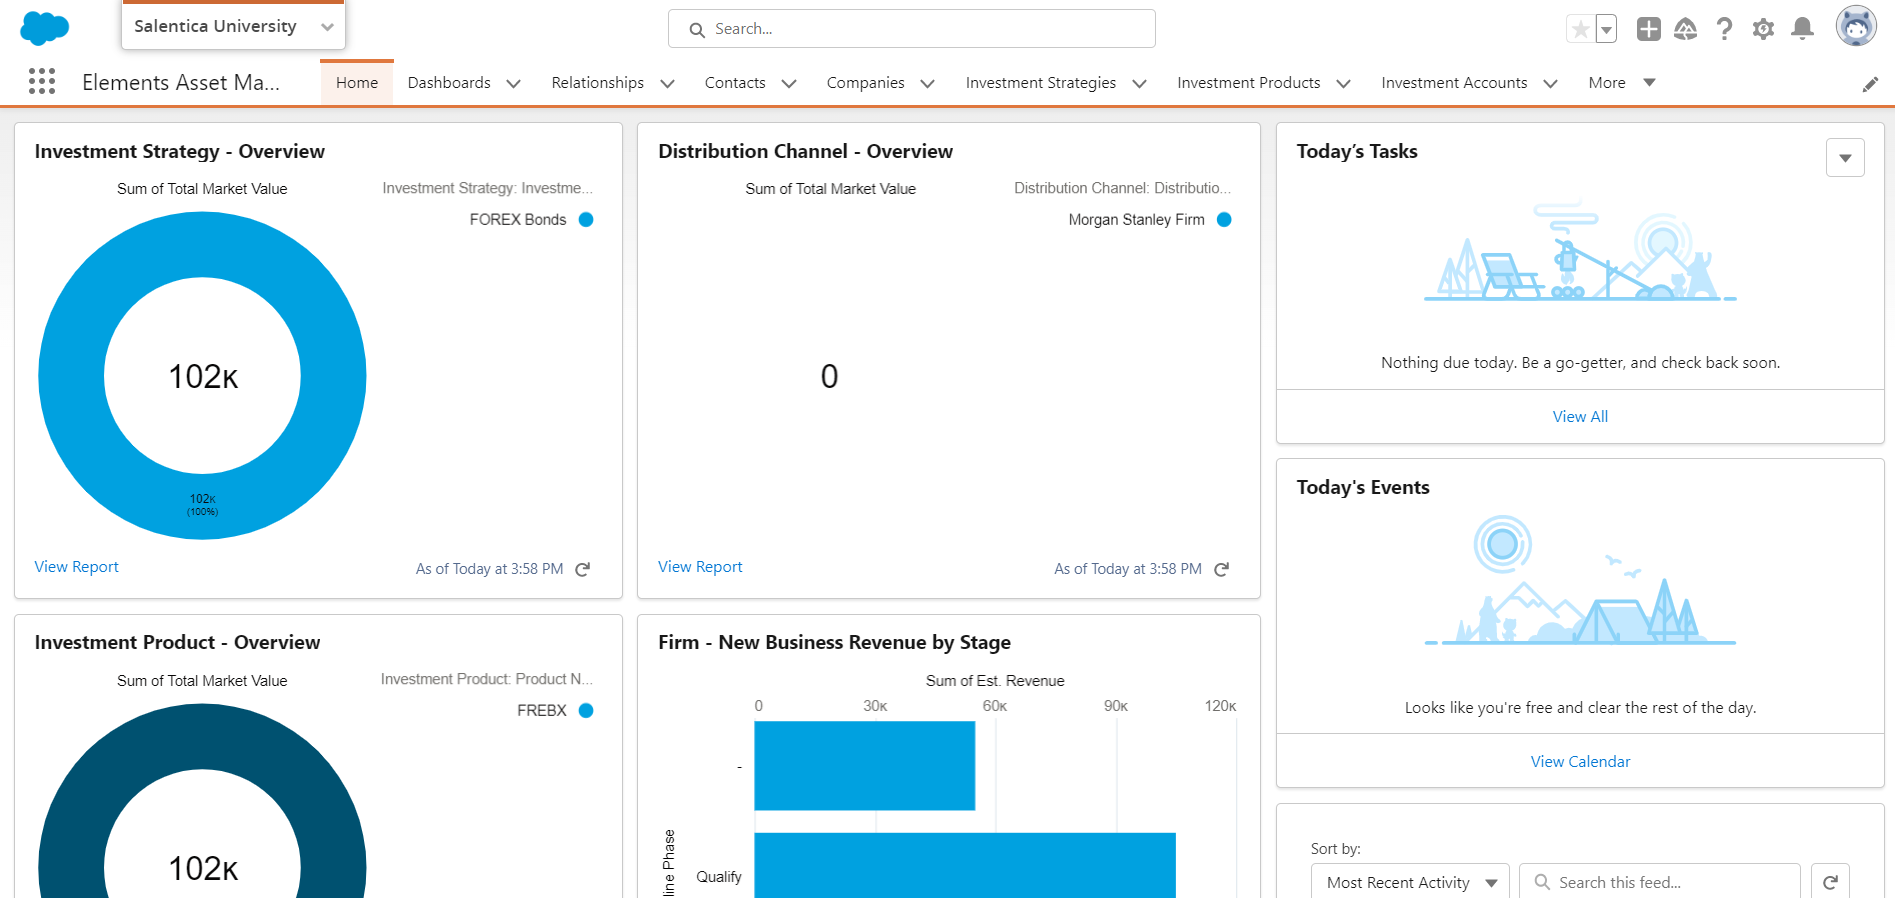Open the Global Actions plus icon

[1648, 29]
